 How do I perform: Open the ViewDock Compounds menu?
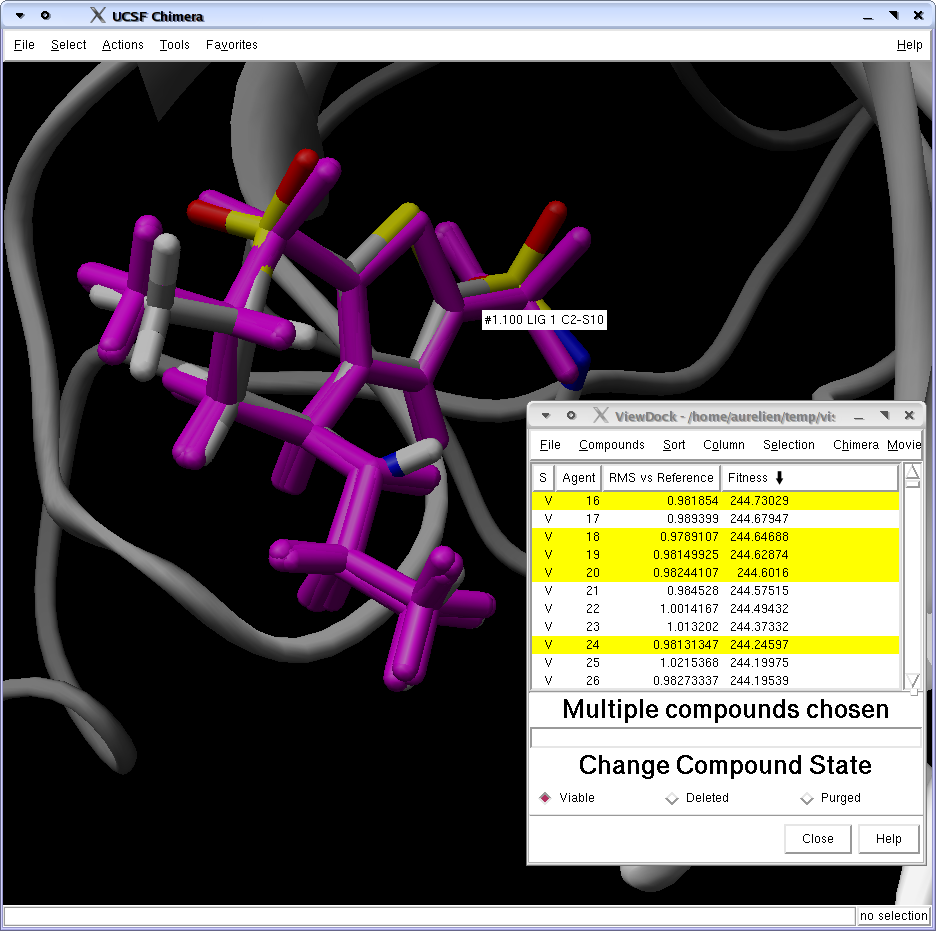click(612, 445)
